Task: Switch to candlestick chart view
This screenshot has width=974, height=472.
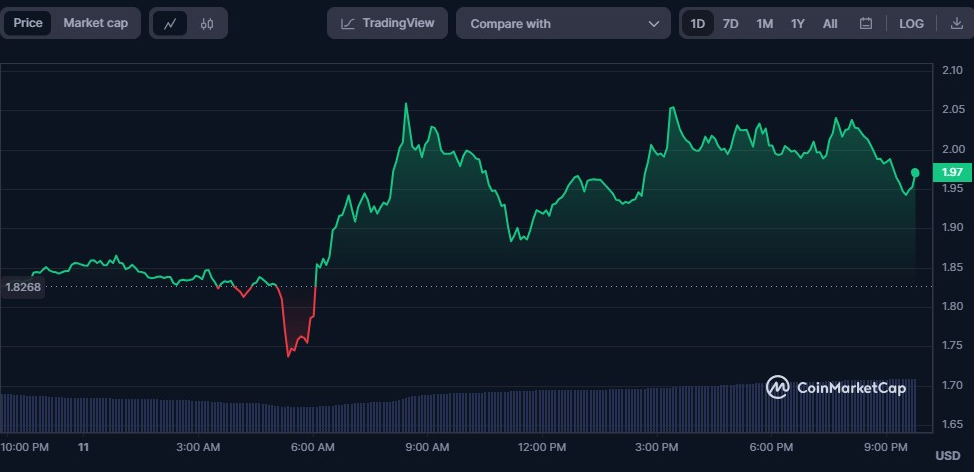Action: (x=207, y=23)
